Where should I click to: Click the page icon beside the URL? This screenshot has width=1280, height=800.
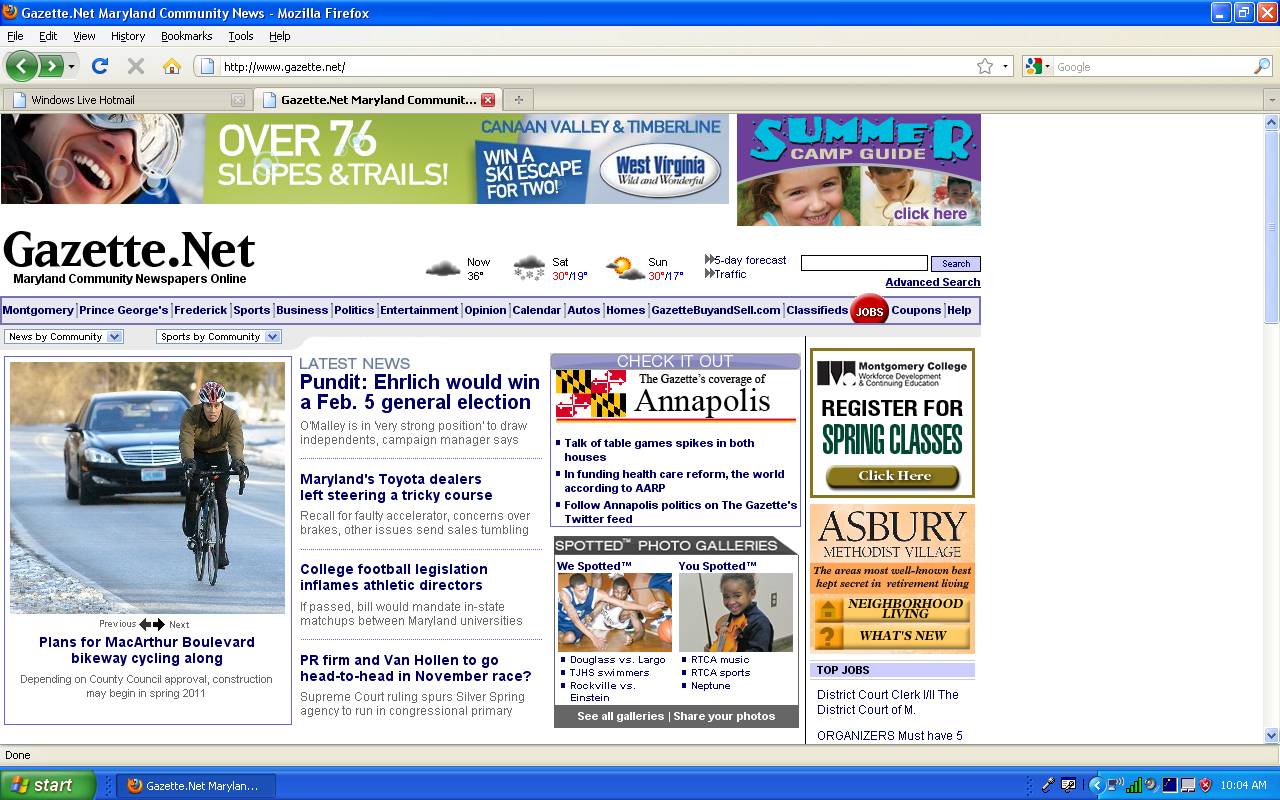tap(207, 66)
